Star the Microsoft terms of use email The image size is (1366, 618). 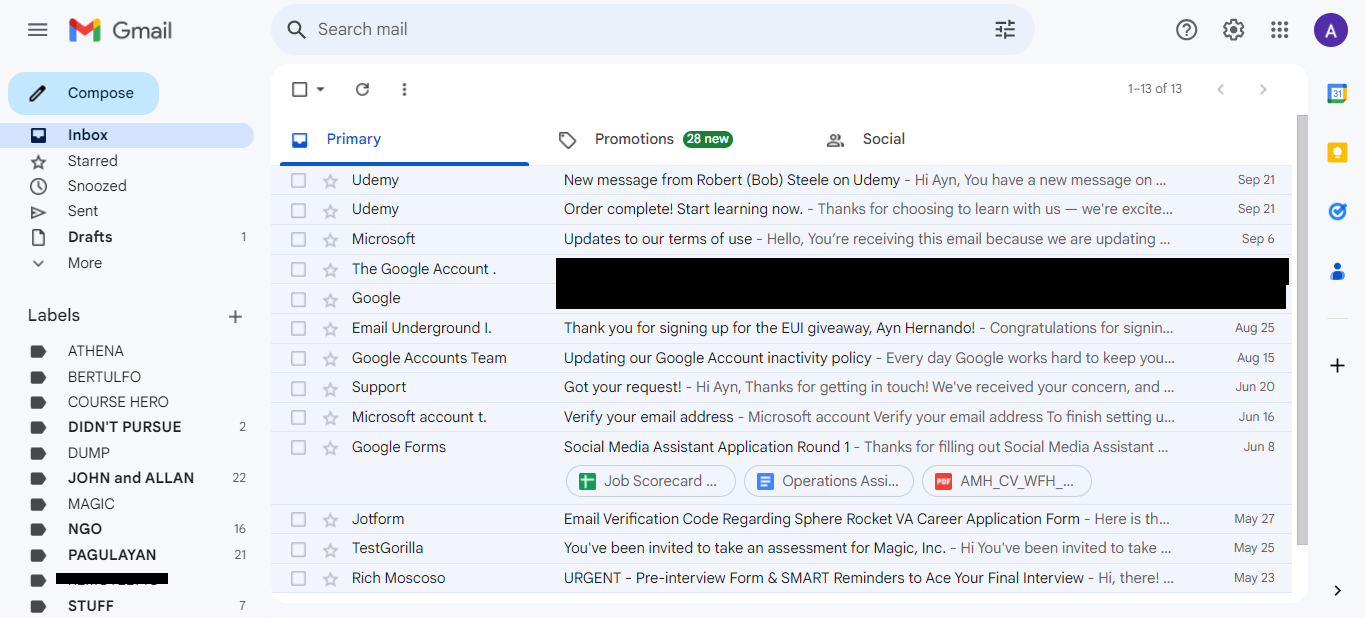330,240
